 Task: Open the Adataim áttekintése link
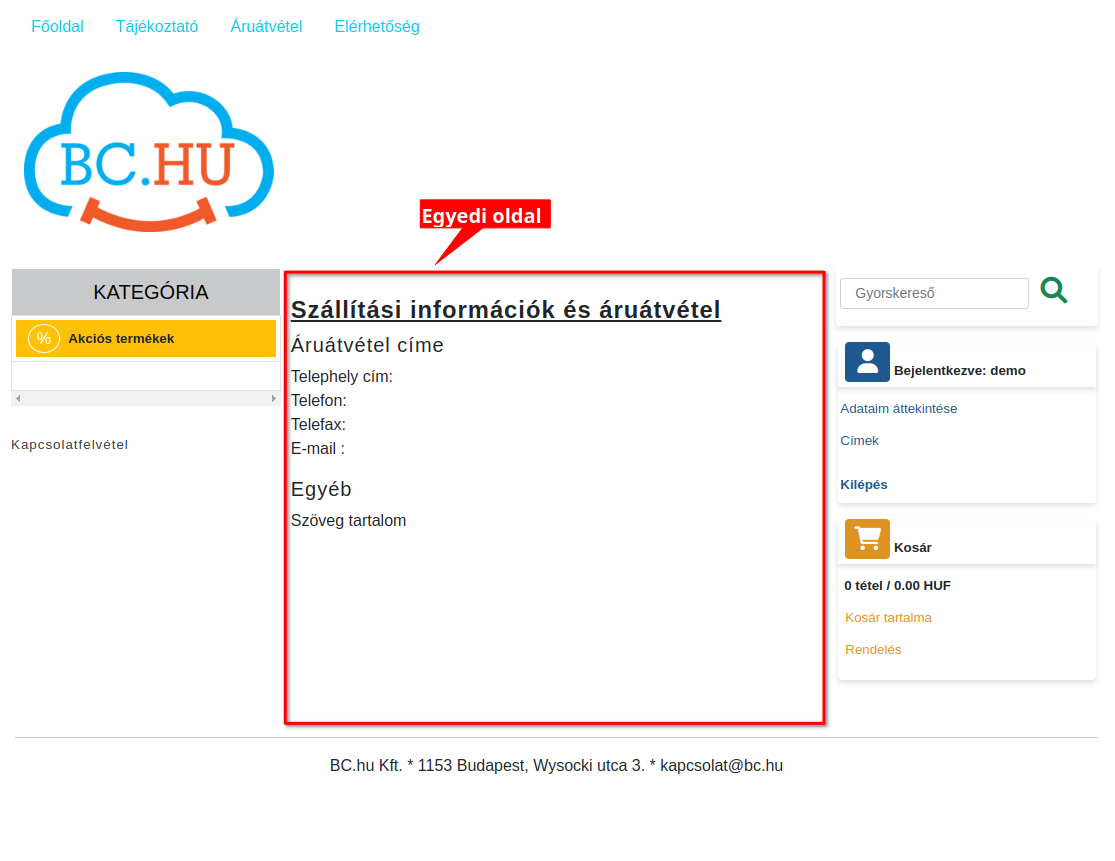coord(899,409)
